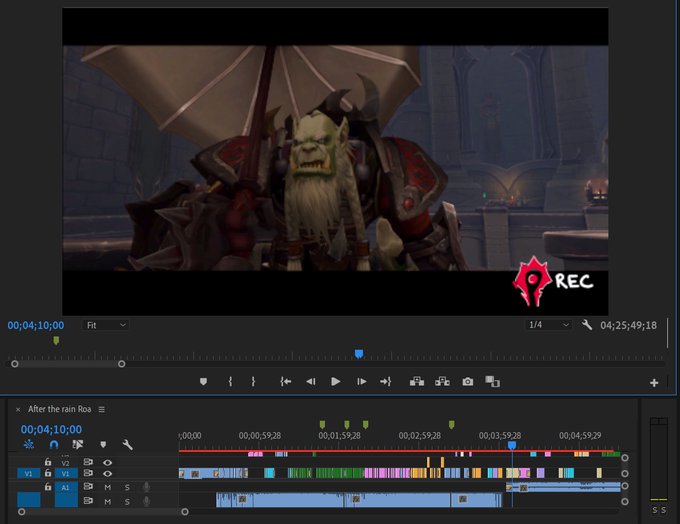Toggle the A1 track lock
This screenshot has width=680, height=524.
pos(48,487)
